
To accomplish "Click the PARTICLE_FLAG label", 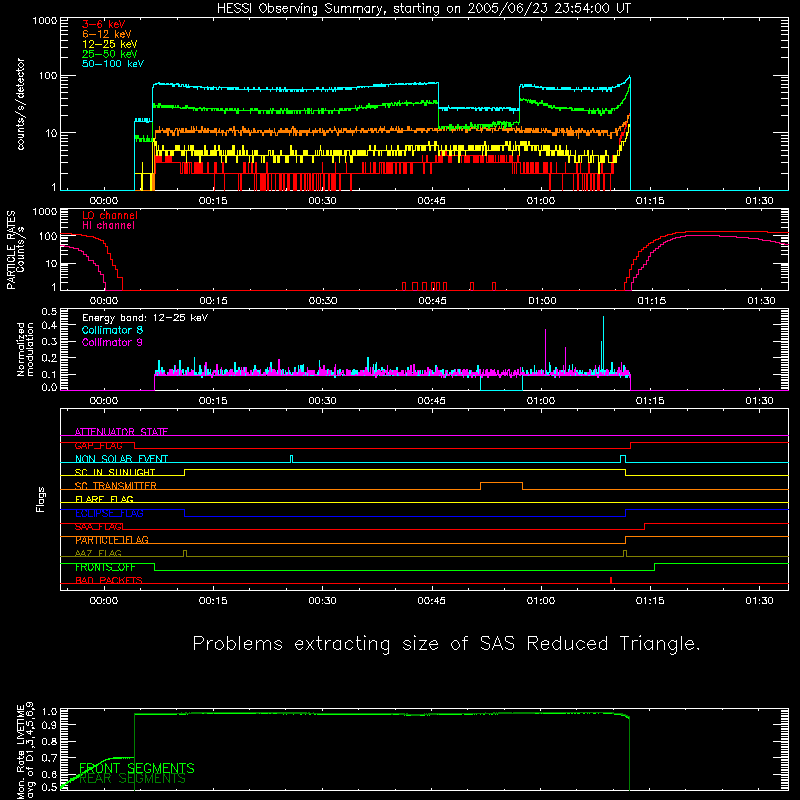I will (x=112, y=540).
